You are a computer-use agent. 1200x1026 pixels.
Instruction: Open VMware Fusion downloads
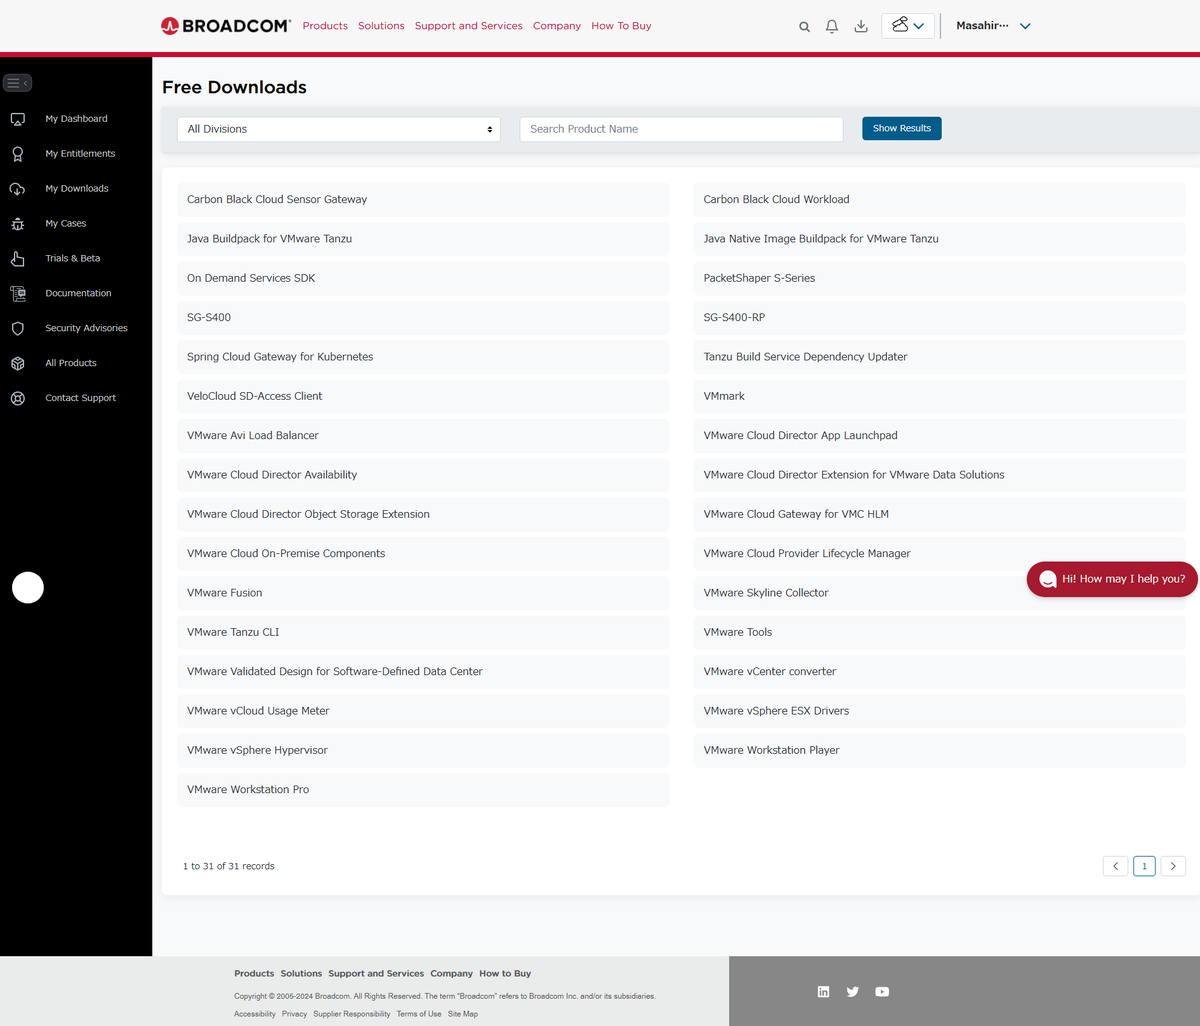[x=423, y=593]
